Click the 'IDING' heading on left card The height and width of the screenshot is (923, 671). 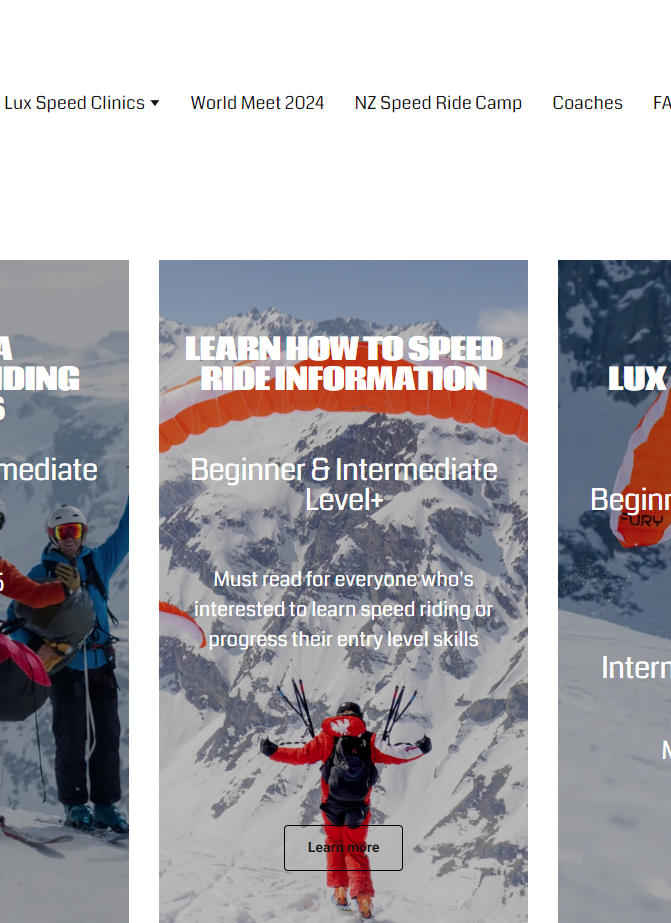coord(40,379)
